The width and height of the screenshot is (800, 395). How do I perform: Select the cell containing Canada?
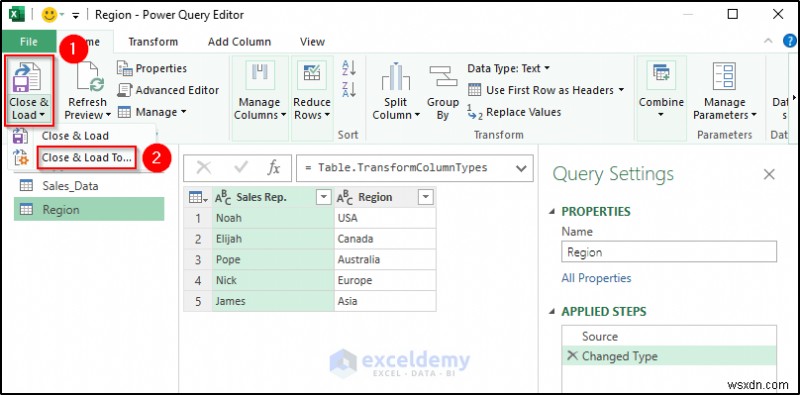pyautogui.click(x=385, y=239)
